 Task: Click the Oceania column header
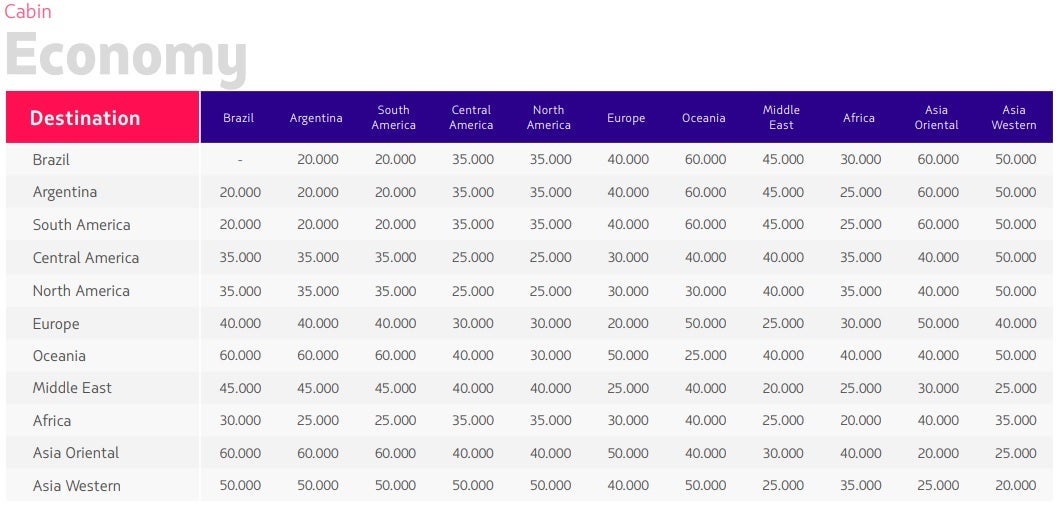[x=704, y=118]
